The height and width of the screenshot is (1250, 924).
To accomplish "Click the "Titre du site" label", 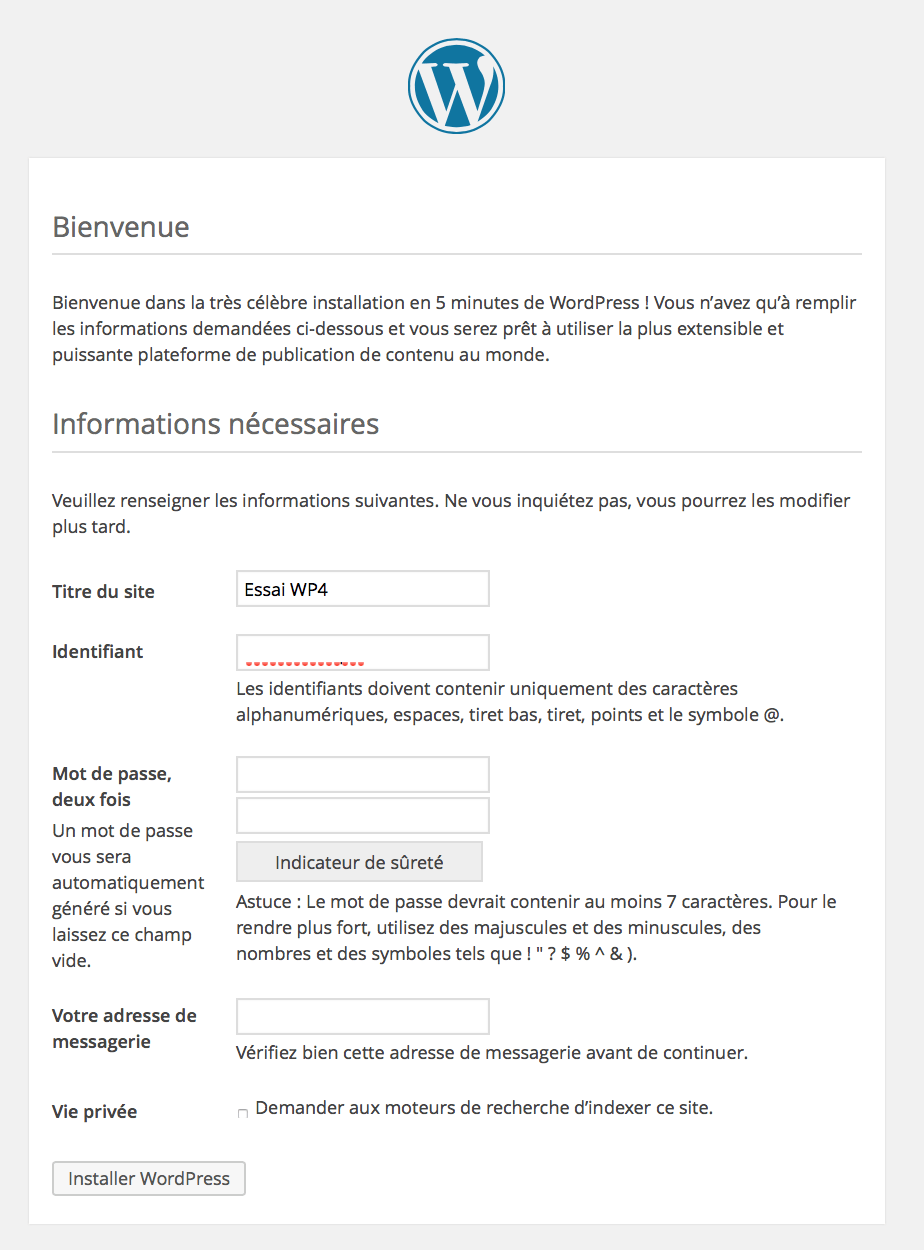I will [x=103, y=592].
